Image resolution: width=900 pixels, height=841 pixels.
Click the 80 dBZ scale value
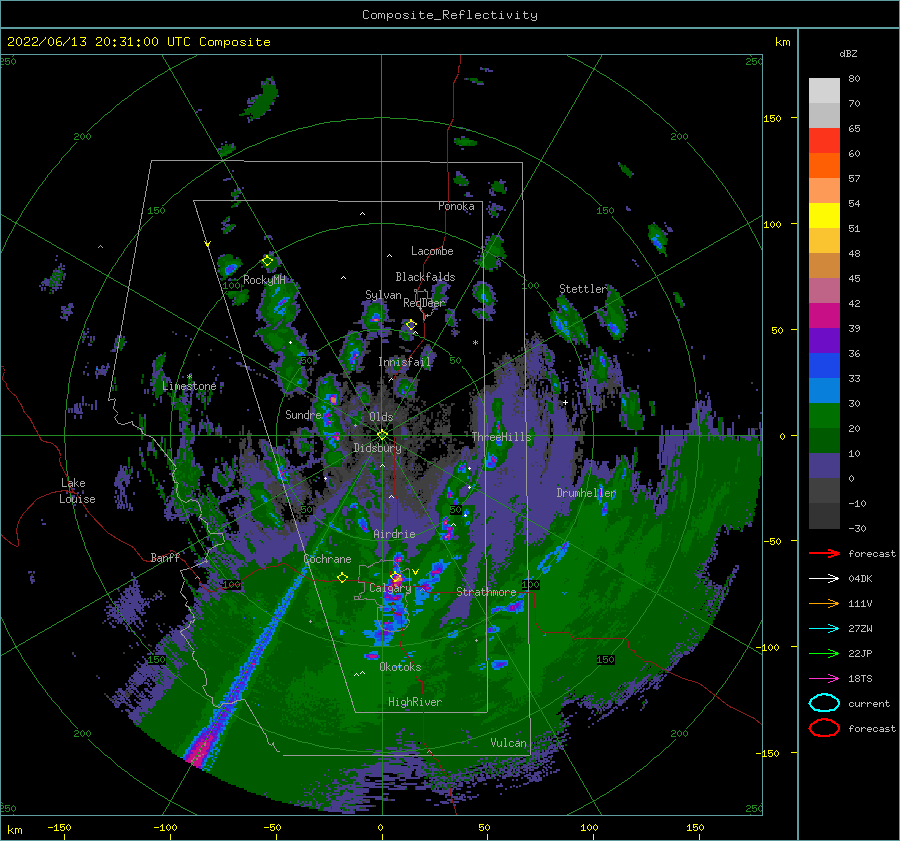[854, 78]
